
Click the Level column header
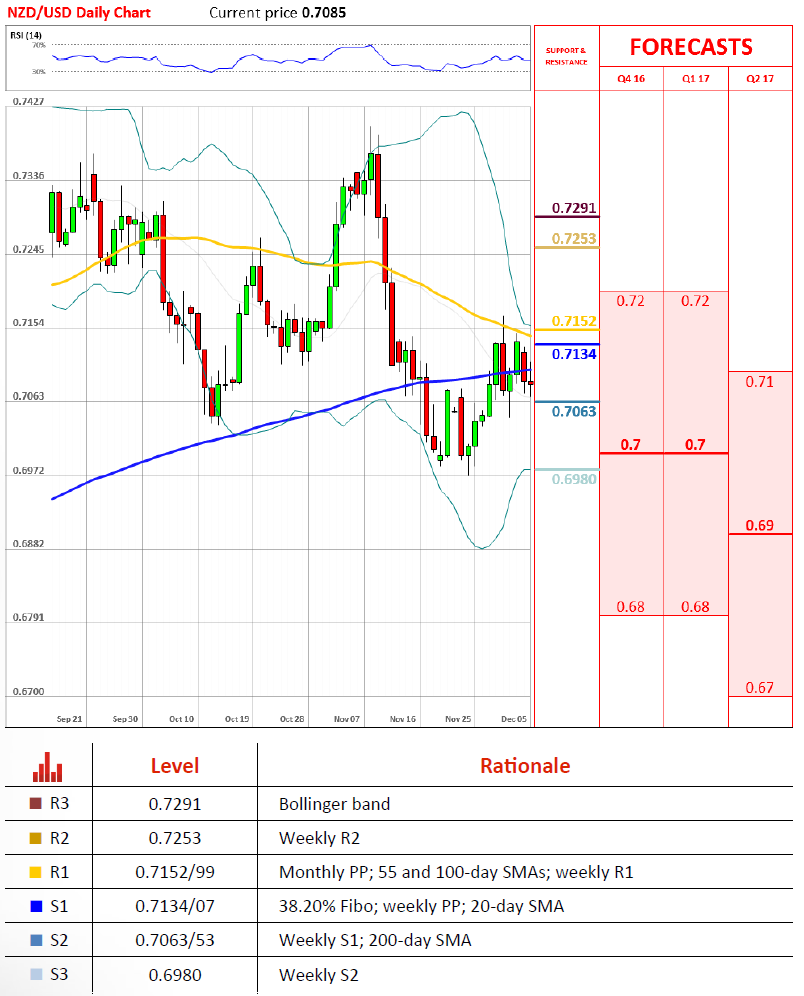click(175, 766)
